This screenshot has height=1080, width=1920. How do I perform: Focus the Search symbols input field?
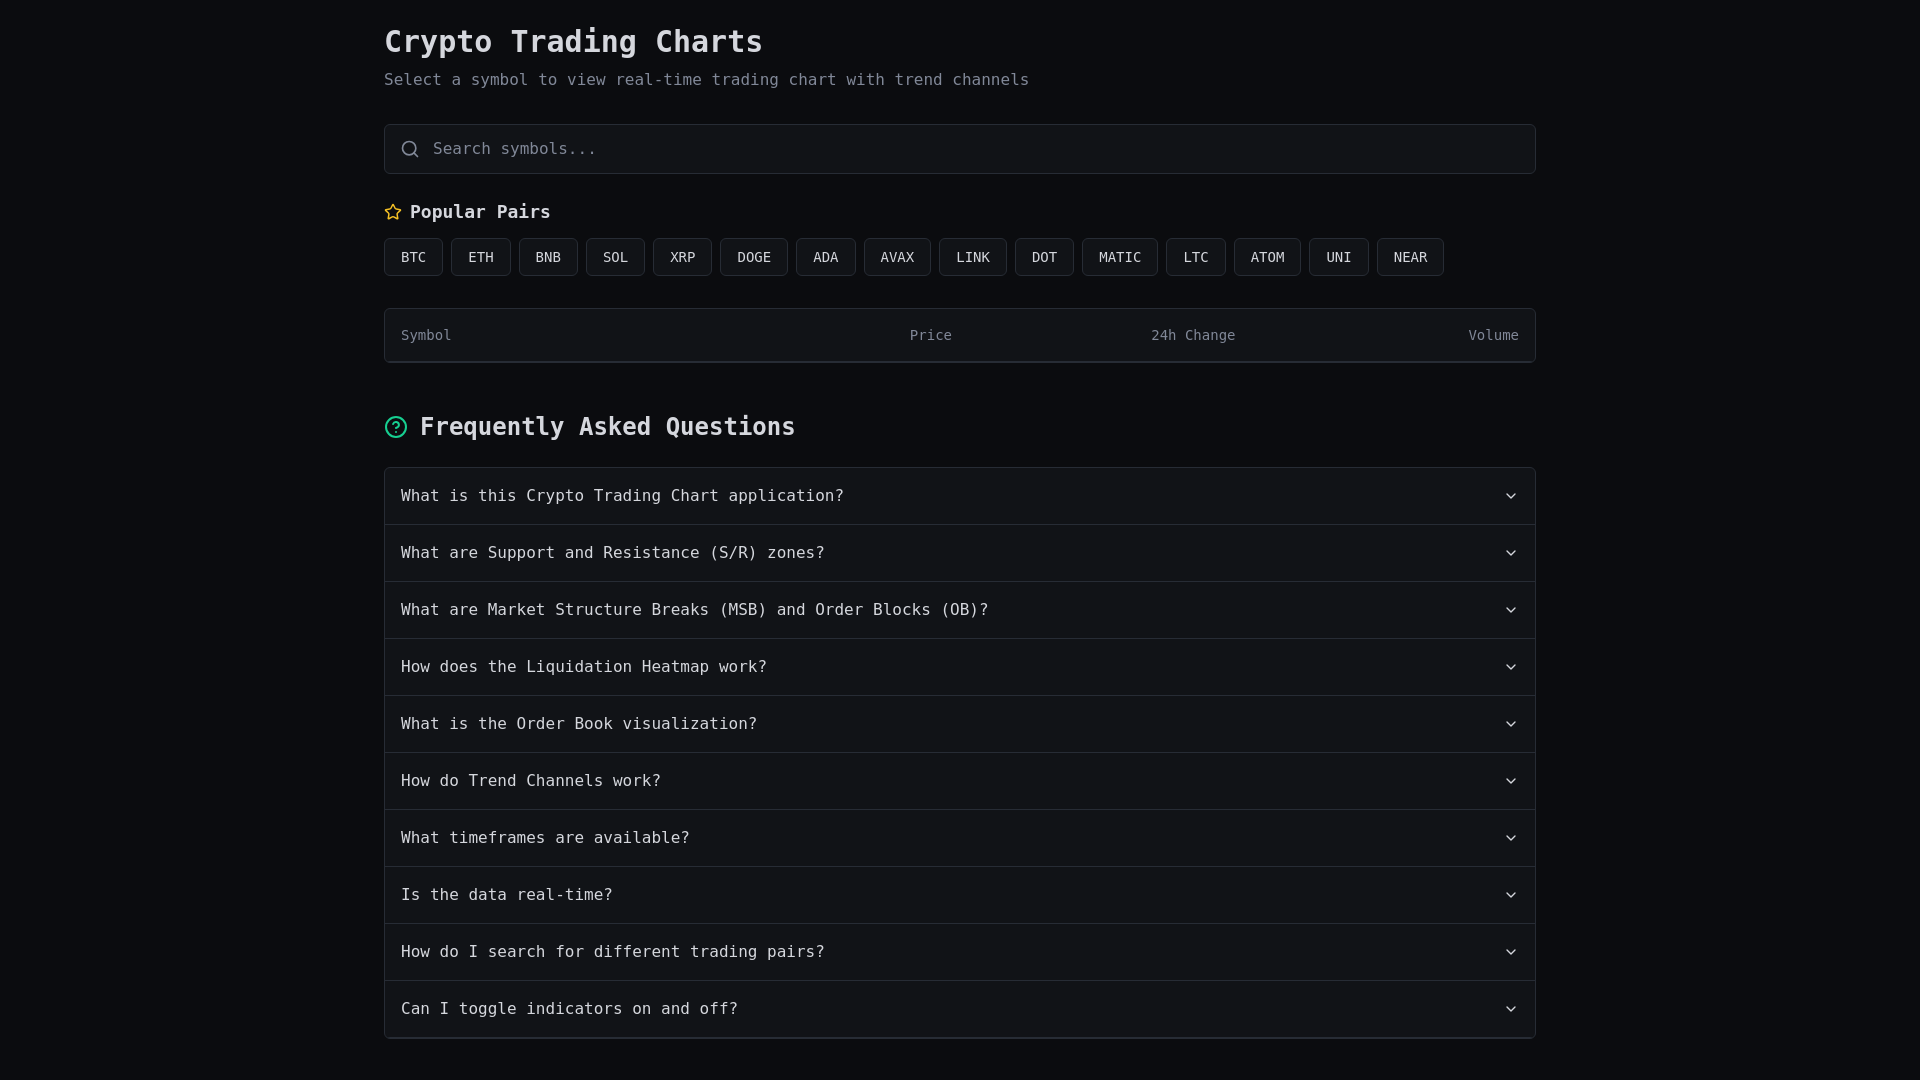point(960,149)
